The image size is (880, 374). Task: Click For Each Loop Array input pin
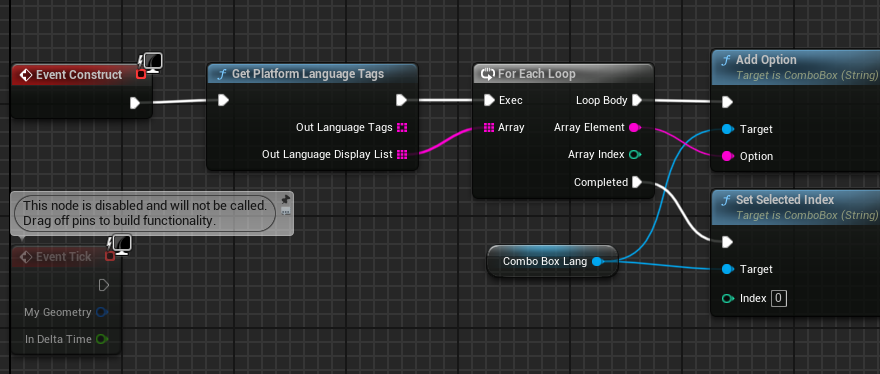(x=489, y=127)
